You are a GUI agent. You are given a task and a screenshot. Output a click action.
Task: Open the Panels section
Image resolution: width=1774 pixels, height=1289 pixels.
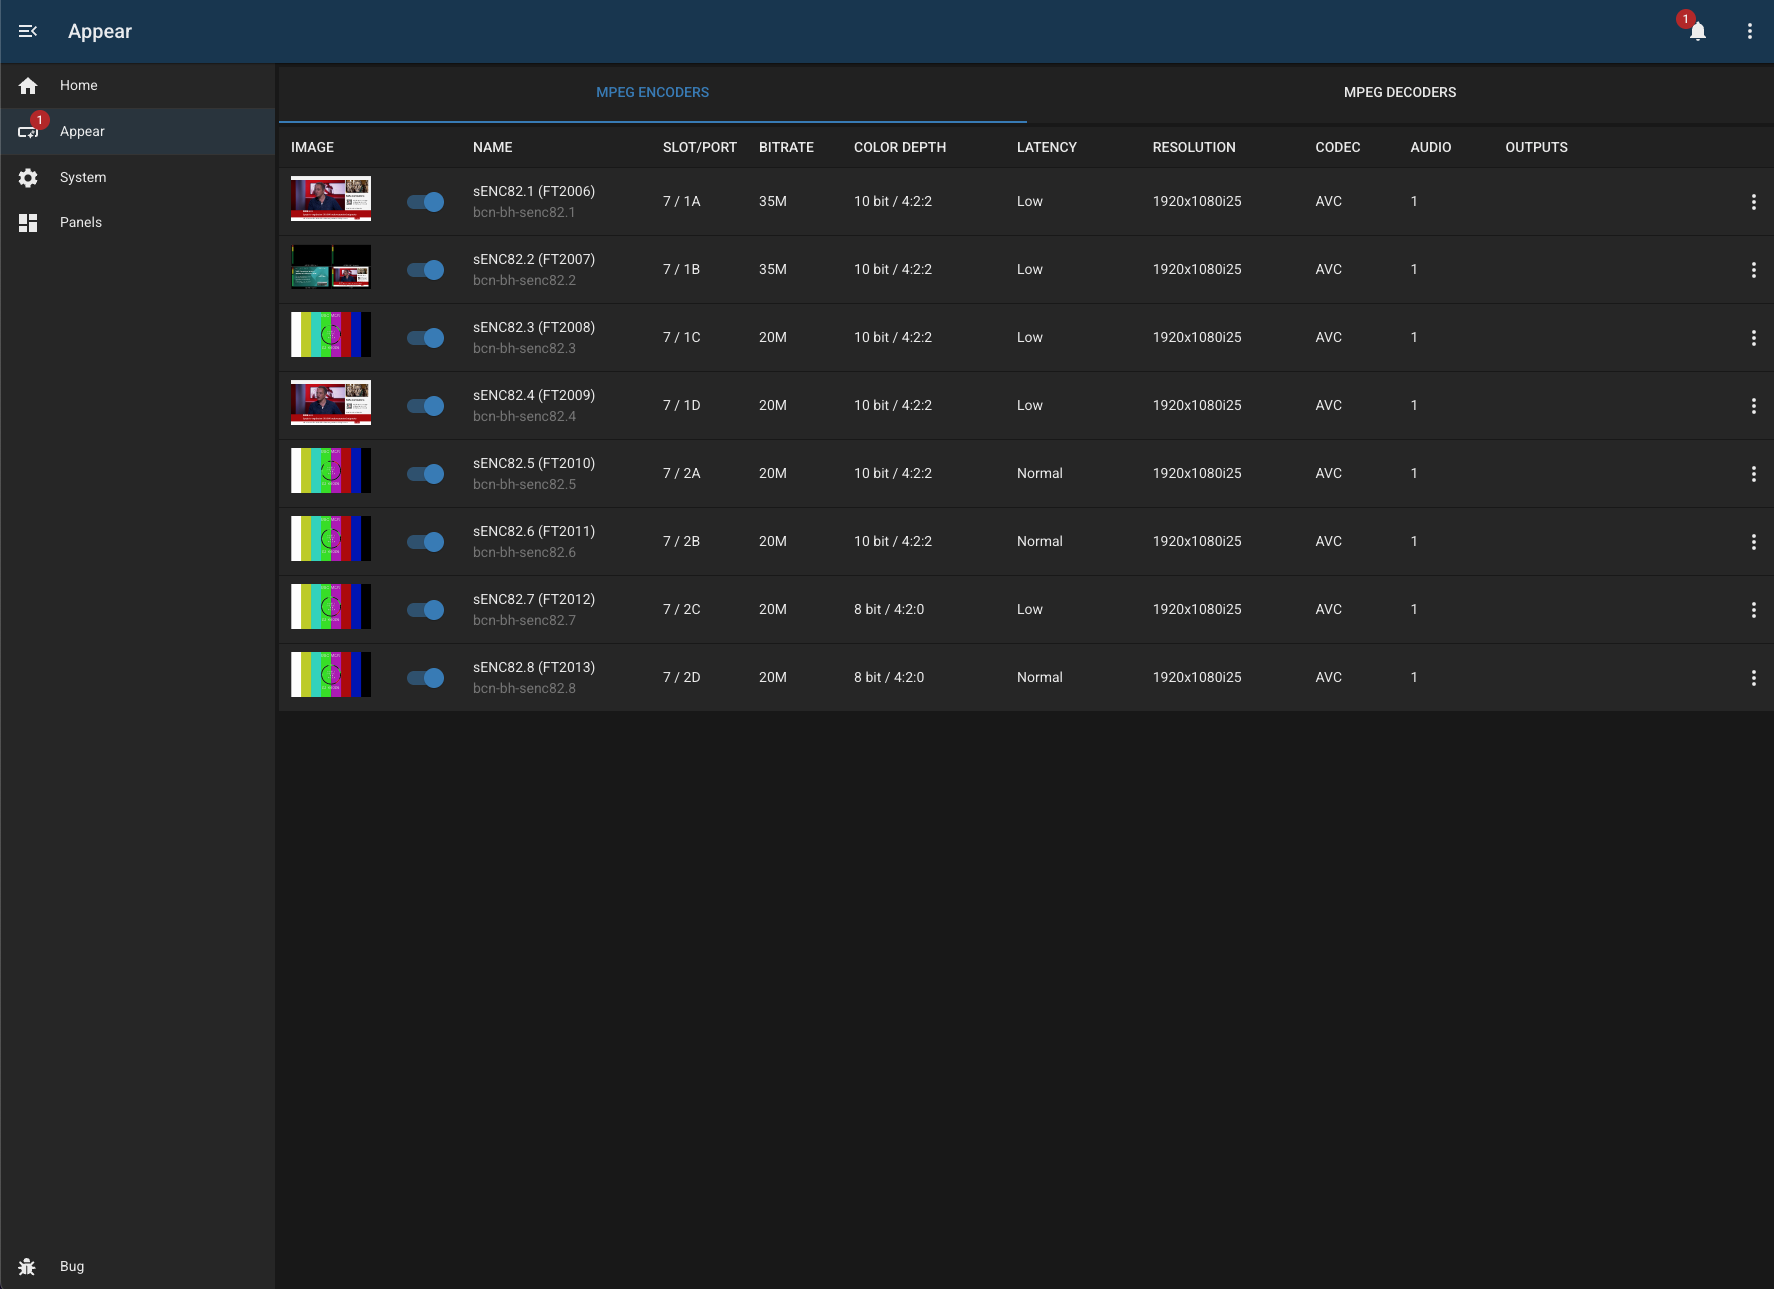tap(80, 222)
